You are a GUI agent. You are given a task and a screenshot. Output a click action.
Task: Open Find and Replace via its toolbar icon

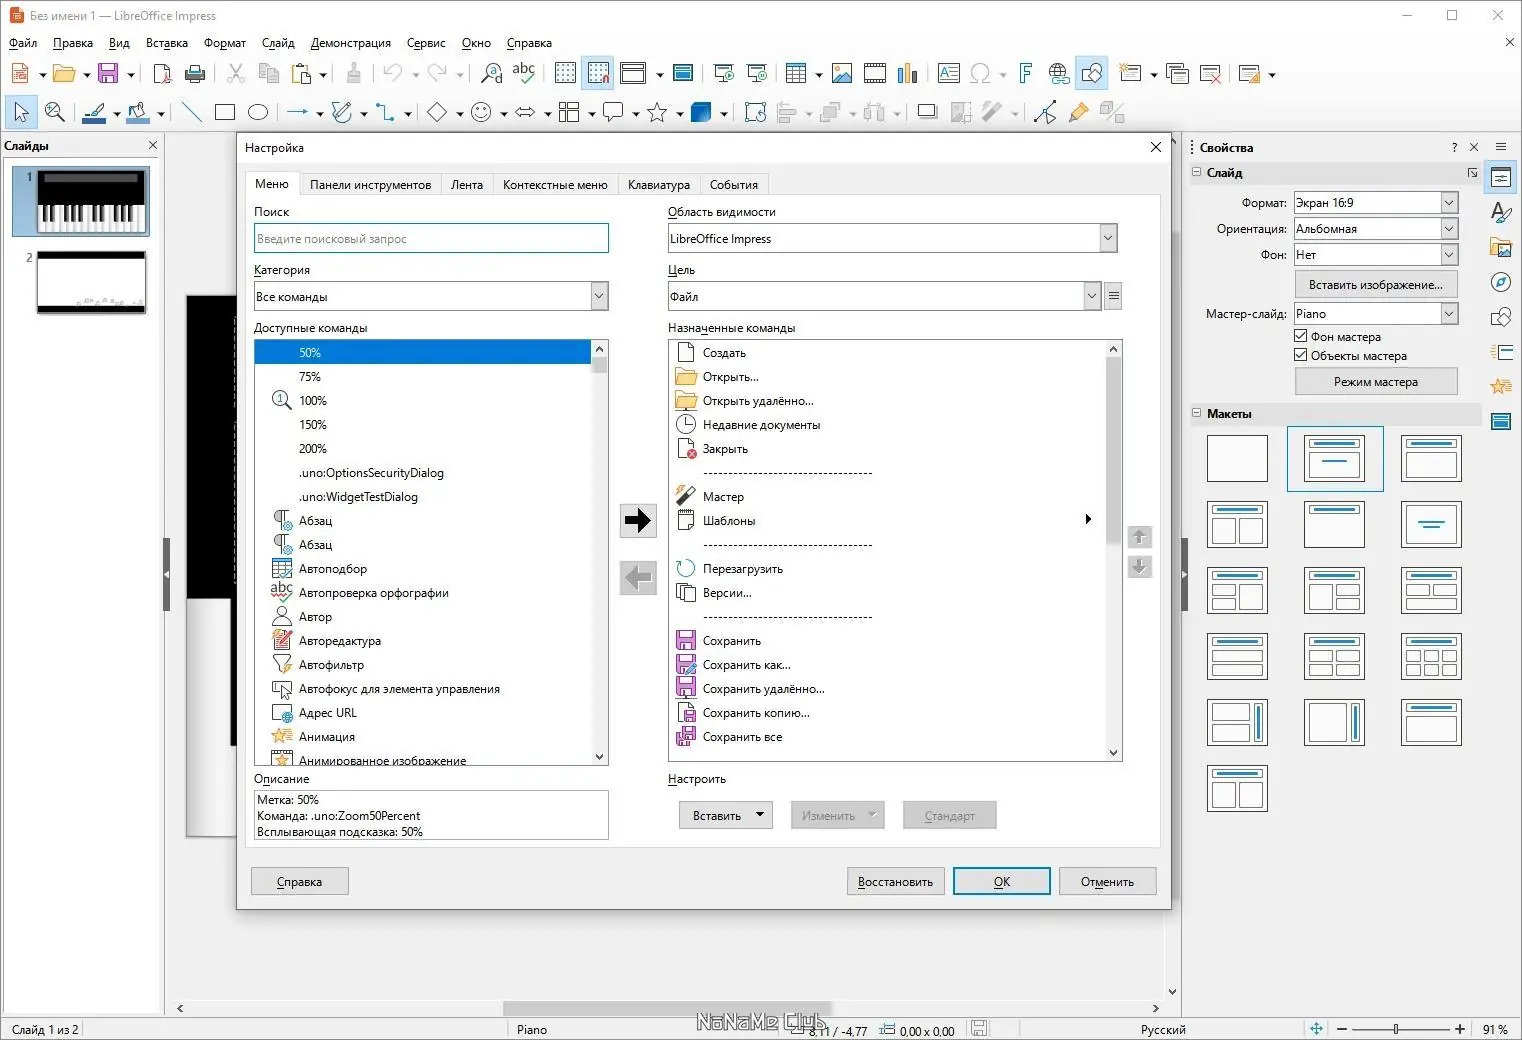click(490, 73)
